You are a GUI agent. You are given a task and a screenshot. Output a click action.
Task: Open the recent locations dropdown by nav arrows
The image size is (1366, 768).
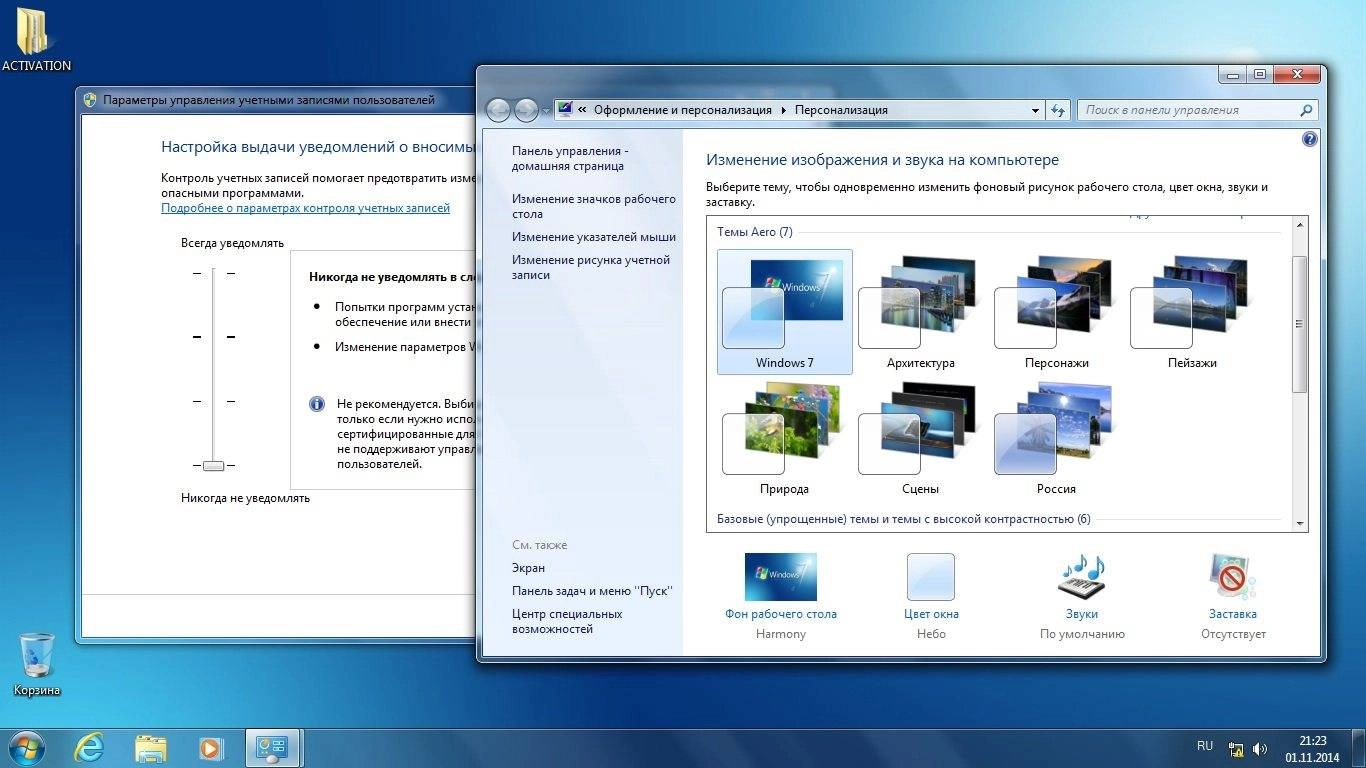[546, 111]
